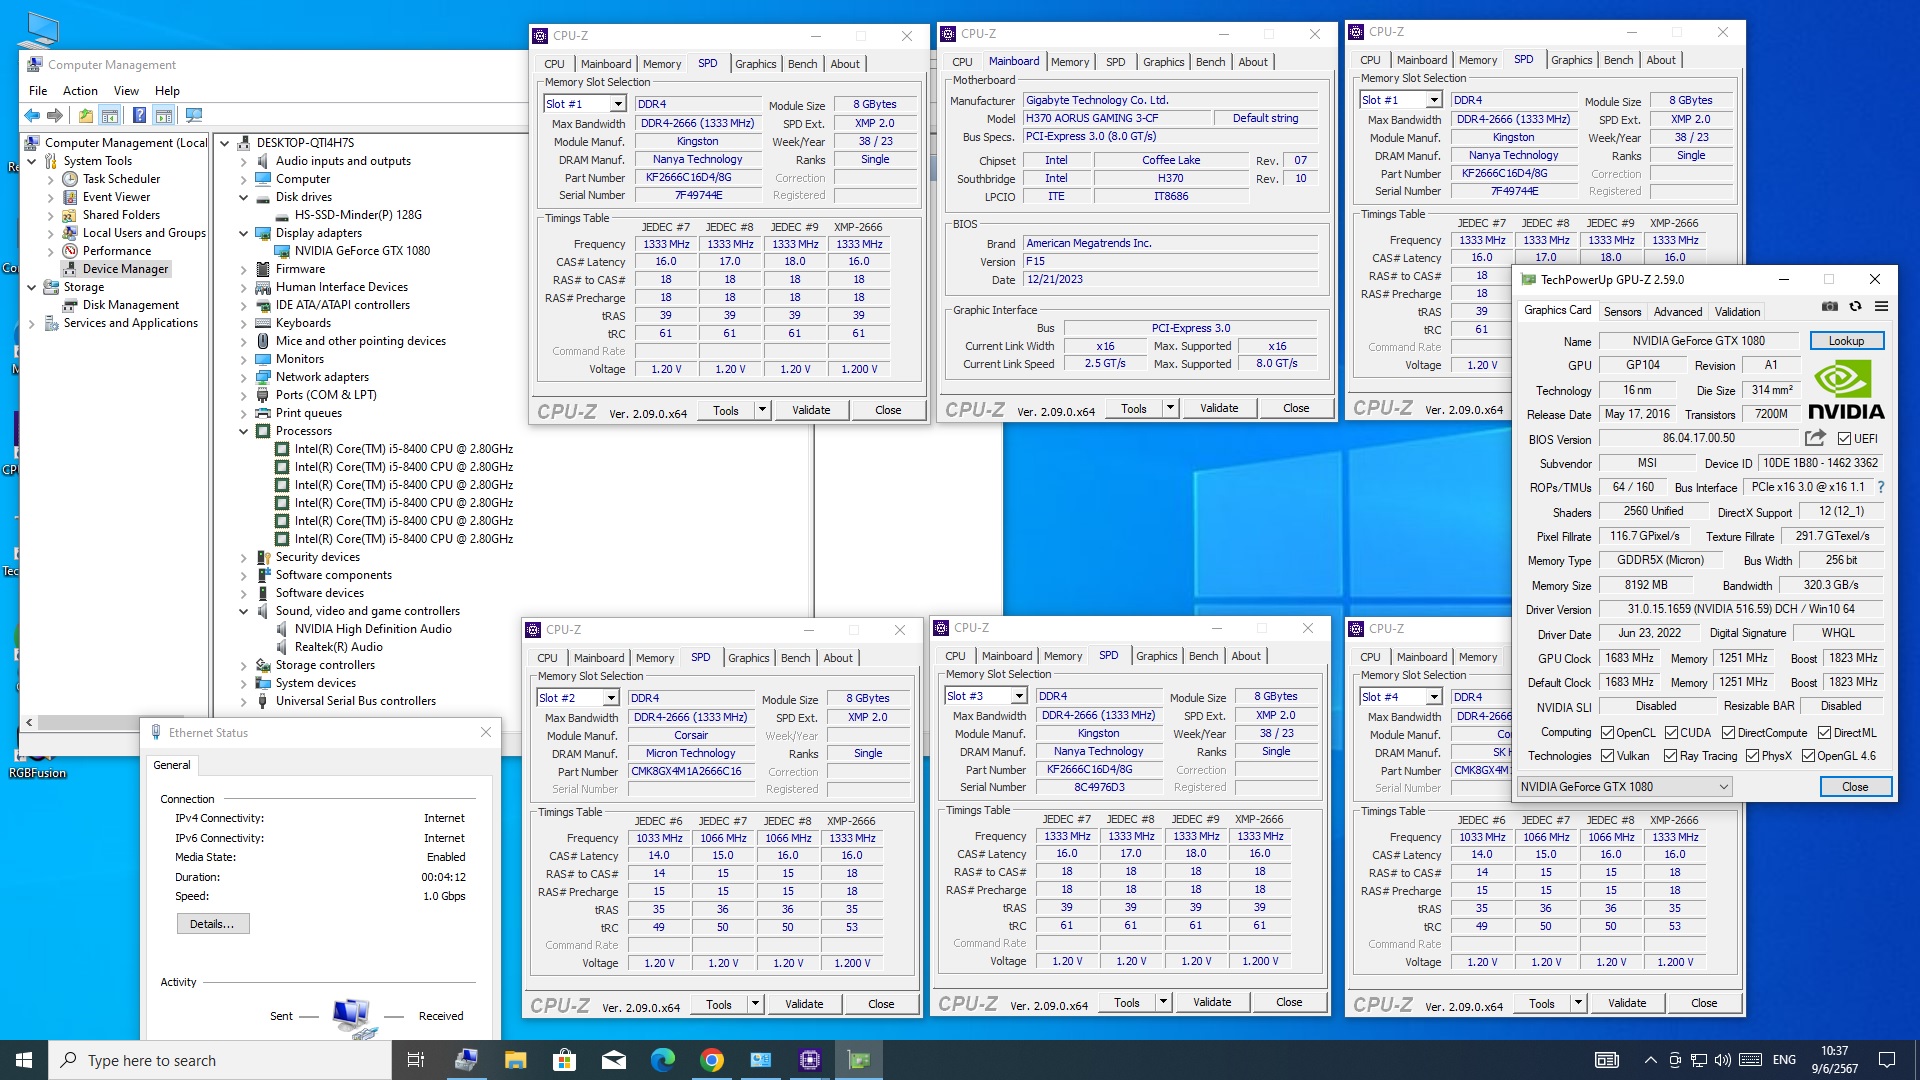Click Close in the Slot #3 CPU-Z window
This screenshot has width=1920, height=1080.
point(1289,1002)
